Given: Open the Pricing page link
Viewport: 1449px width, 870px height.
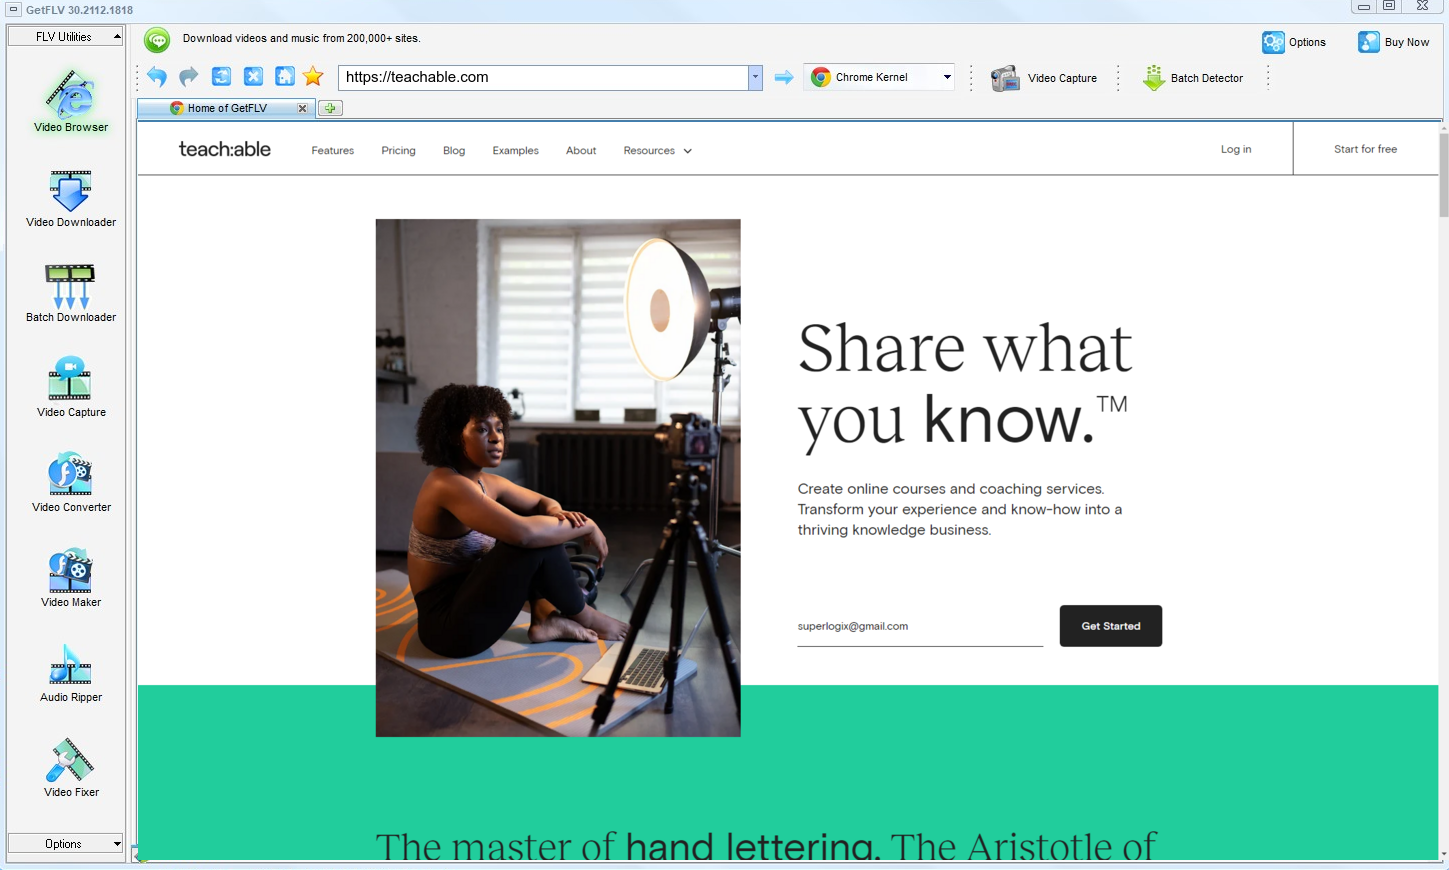Looking at the screenshot, I should (x=398, y=151).
